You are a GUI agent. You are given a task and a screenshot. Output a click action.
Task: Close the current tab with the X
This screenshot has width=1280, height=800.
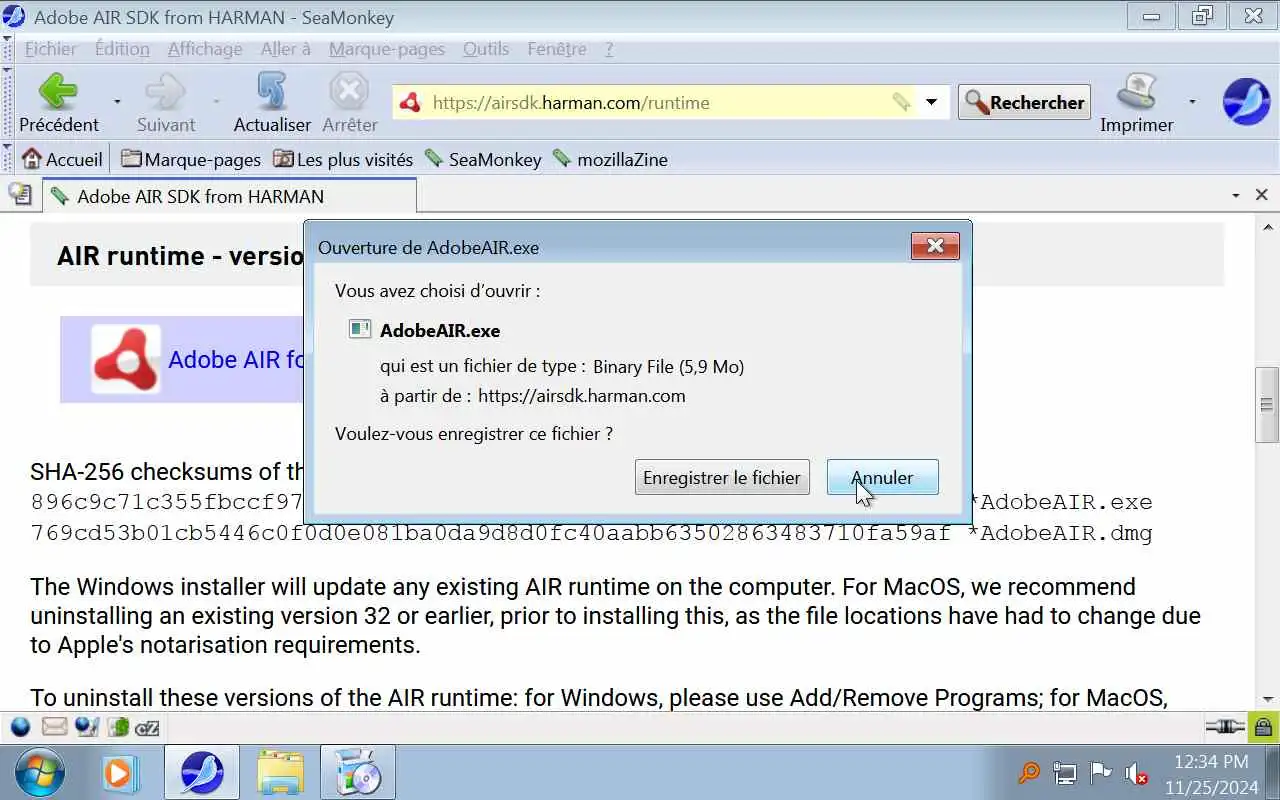click(x=1262, y=195)
